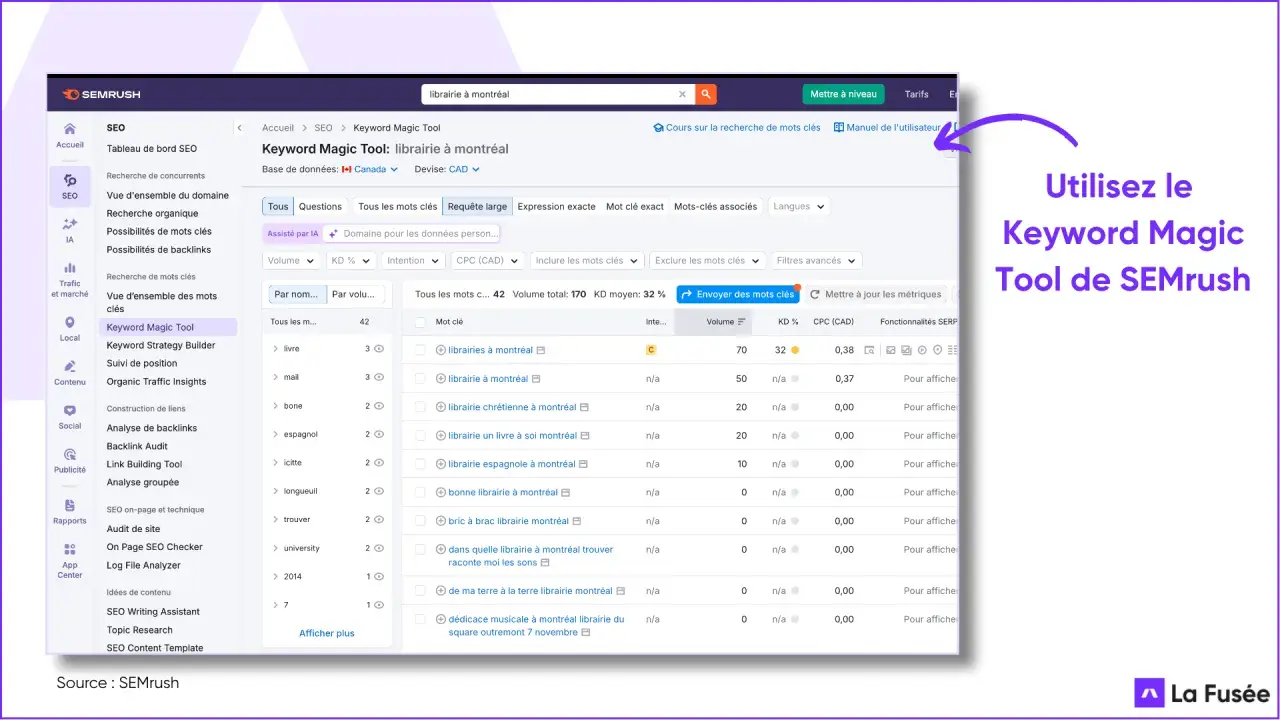Screen dimensions: 1280x720
Task: Open the IA sidebar icon
Action: tap(69, 230)
